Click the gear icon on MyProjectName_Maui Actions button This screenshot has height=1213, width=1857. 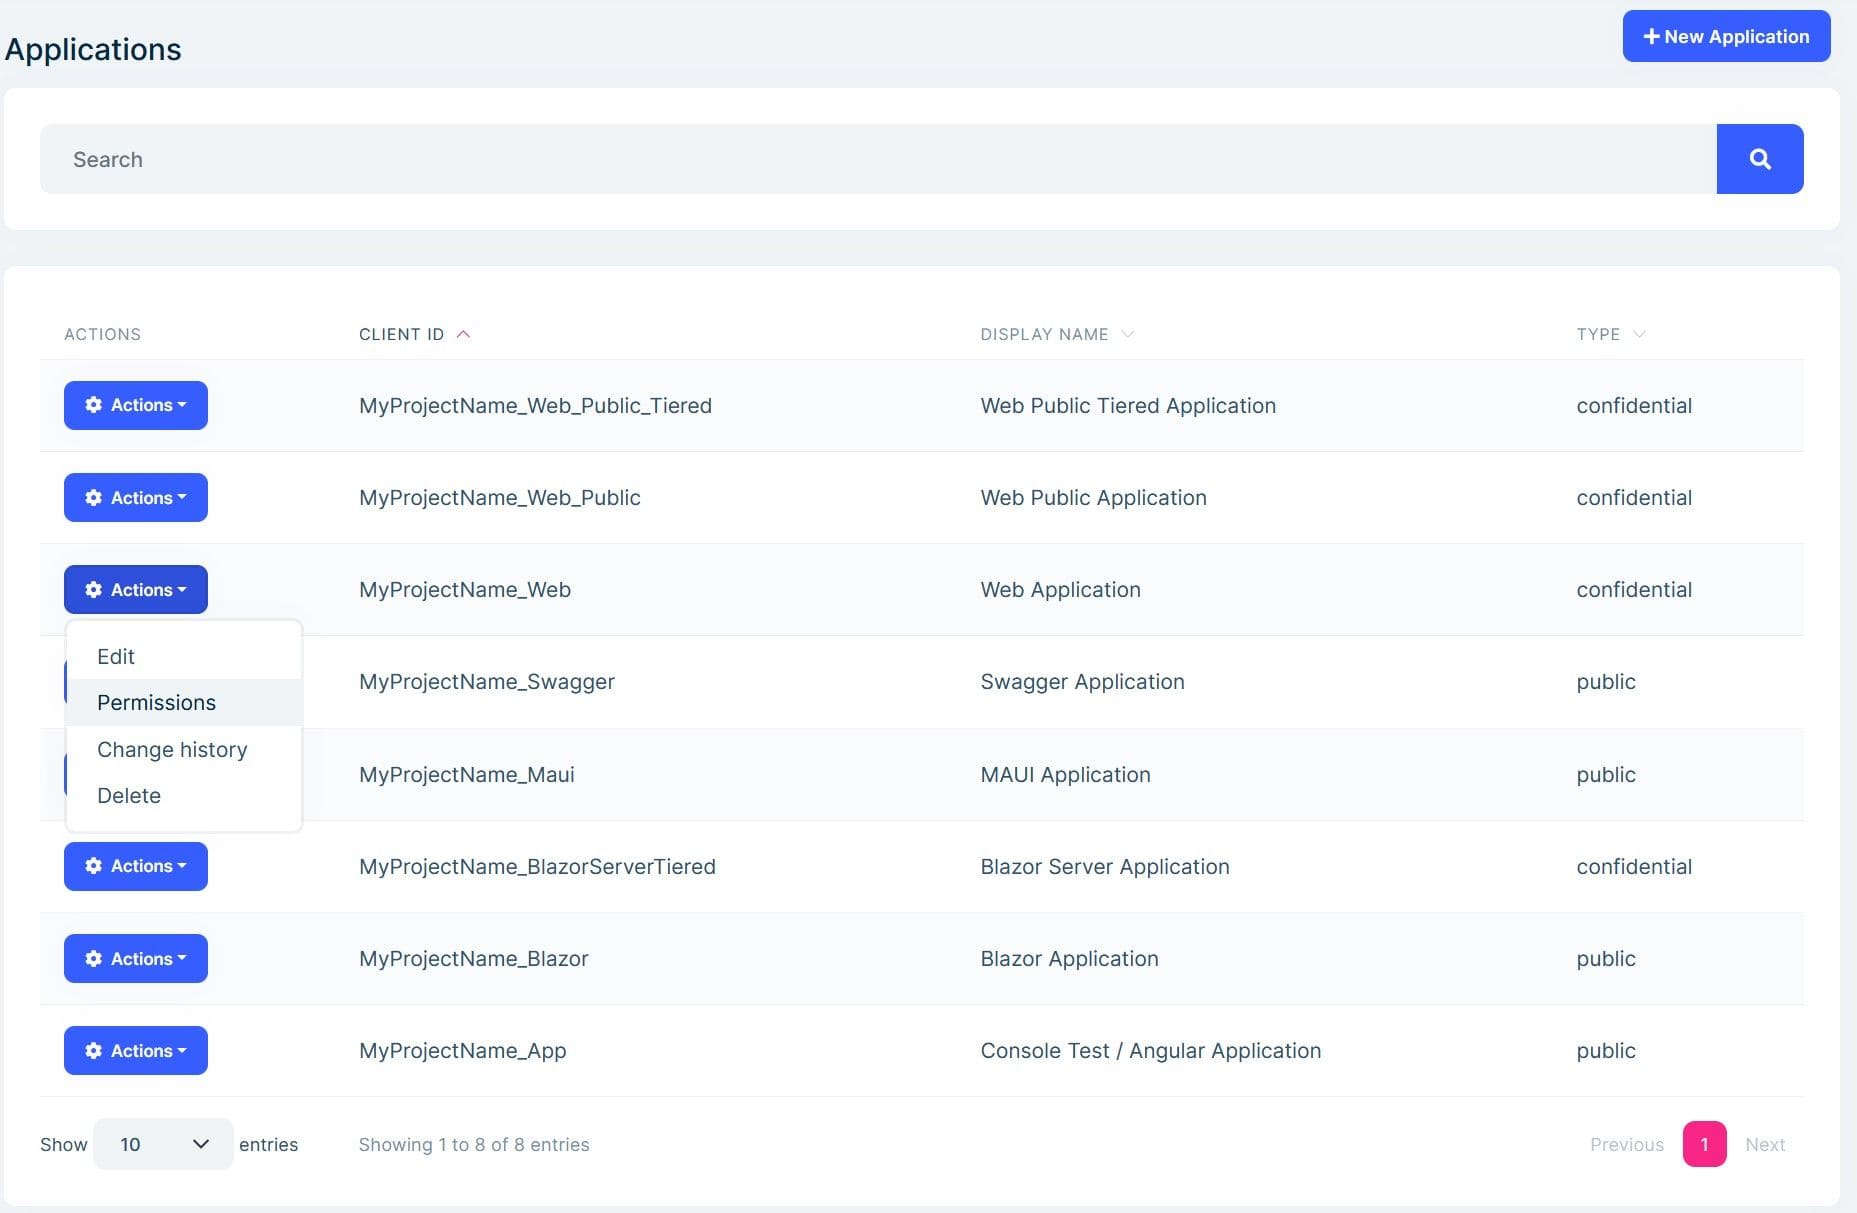point(94,774)
